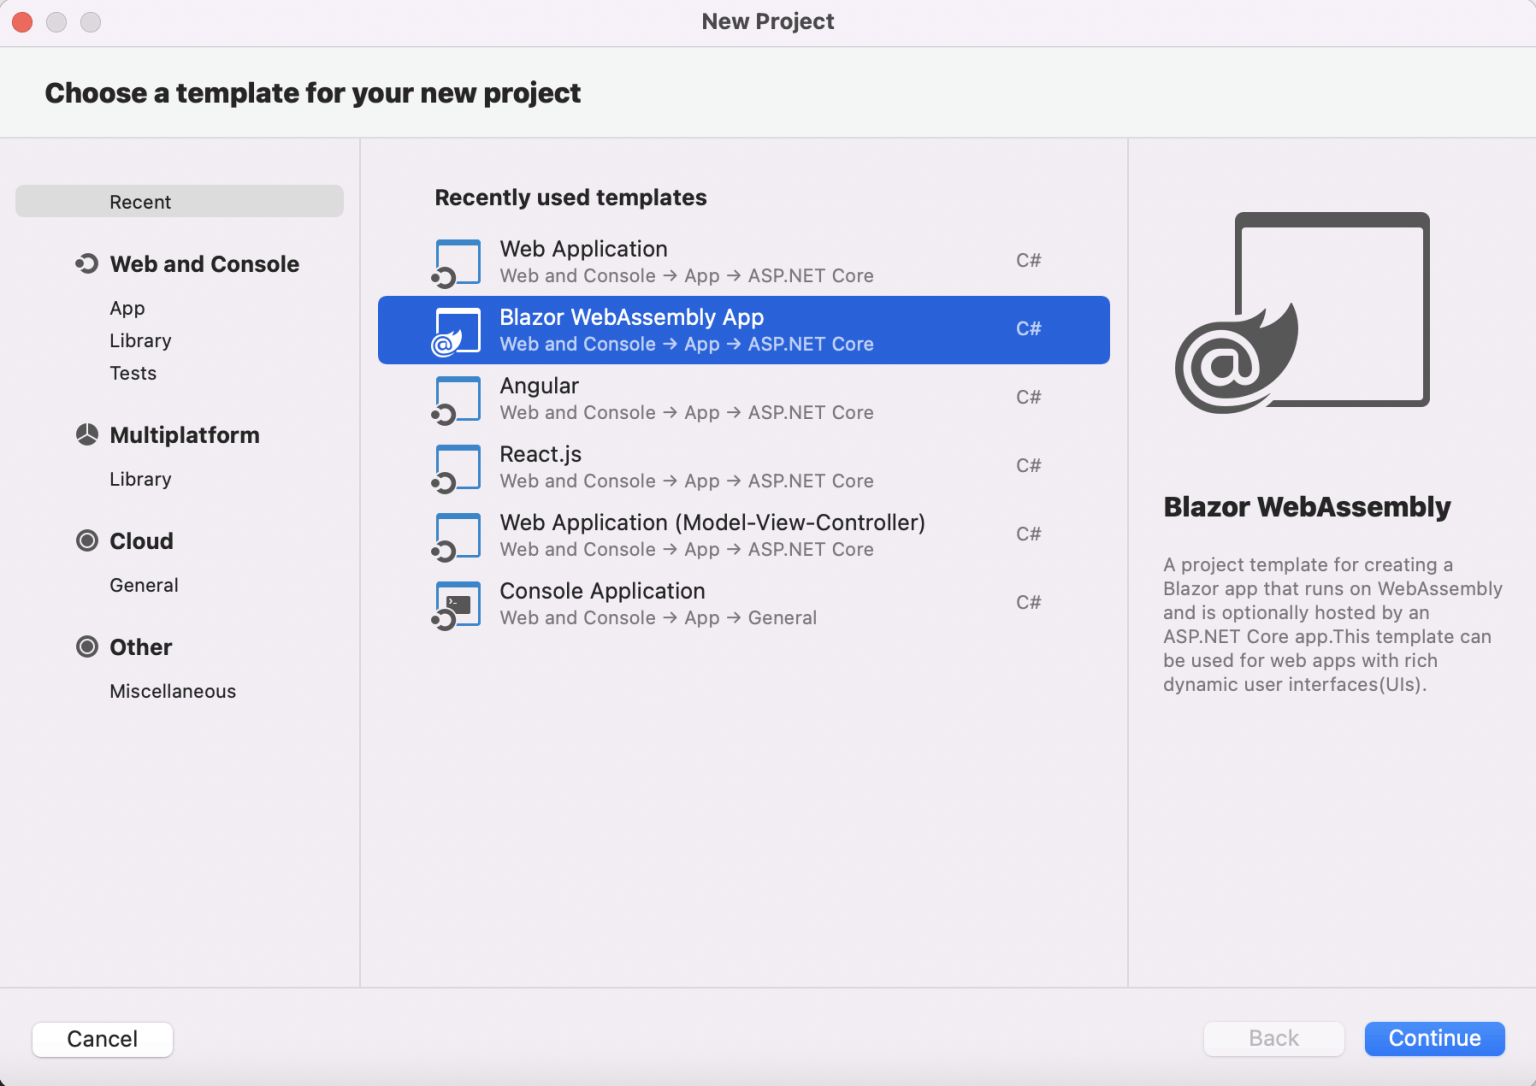
Task: Click the Other category icon
Action: pyautogui.click(x=87, y=647)
